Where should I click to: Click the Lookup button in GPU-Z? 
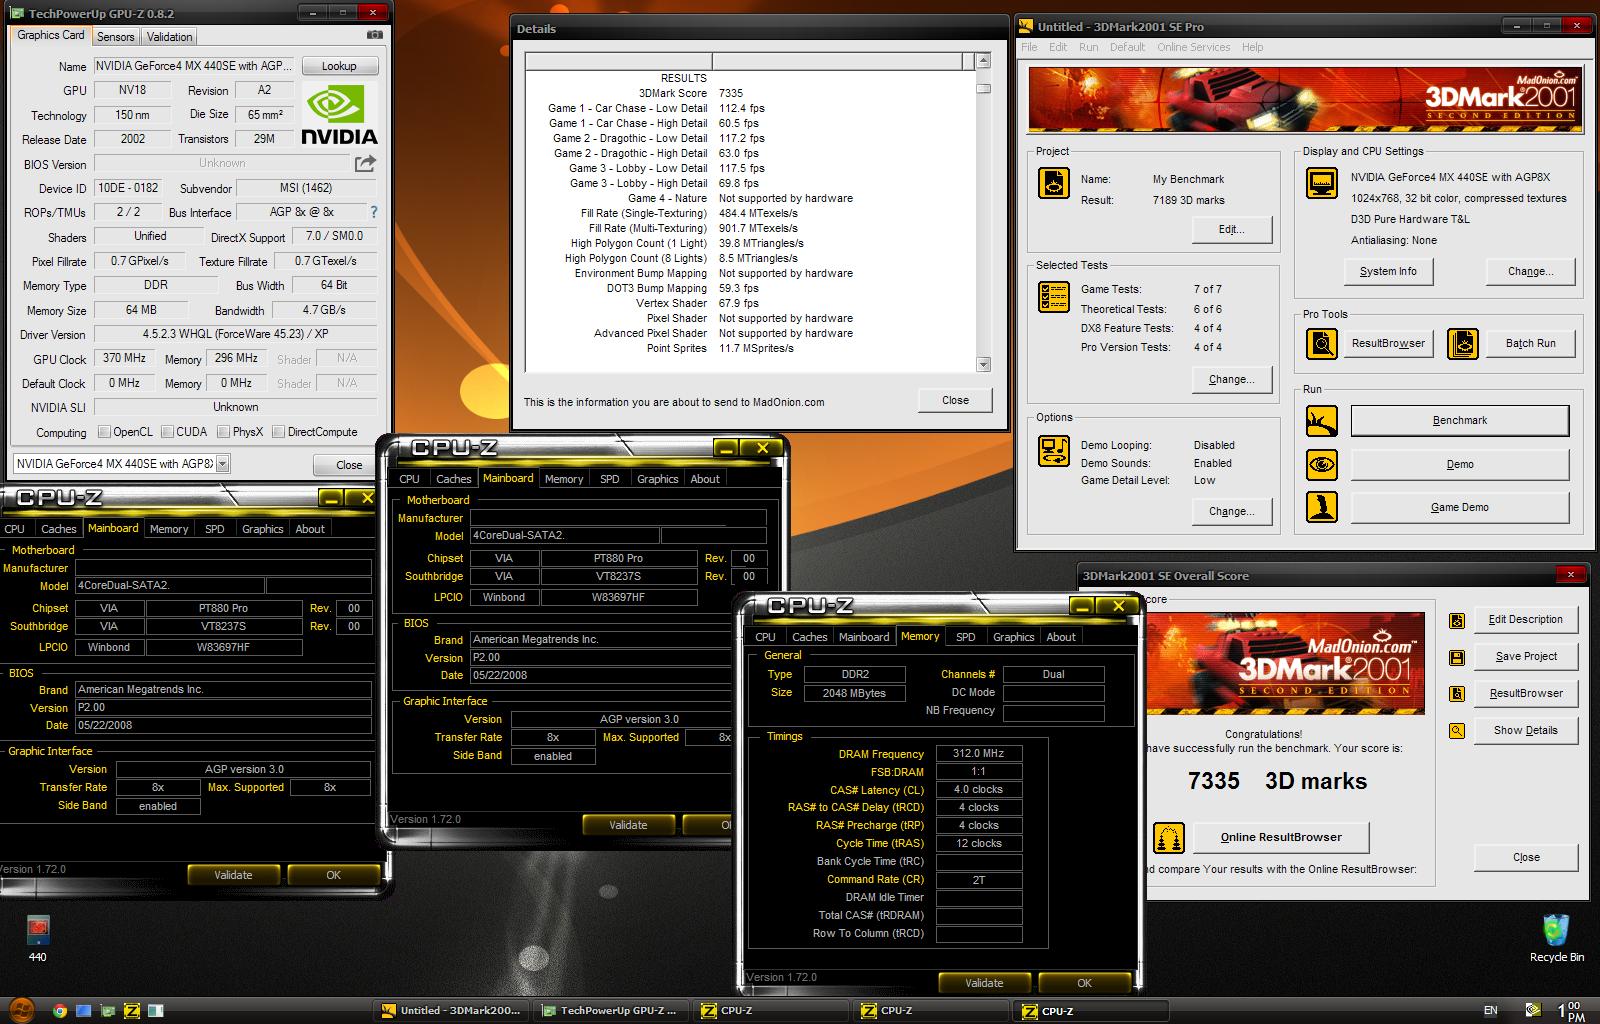[x=339, y=66]
